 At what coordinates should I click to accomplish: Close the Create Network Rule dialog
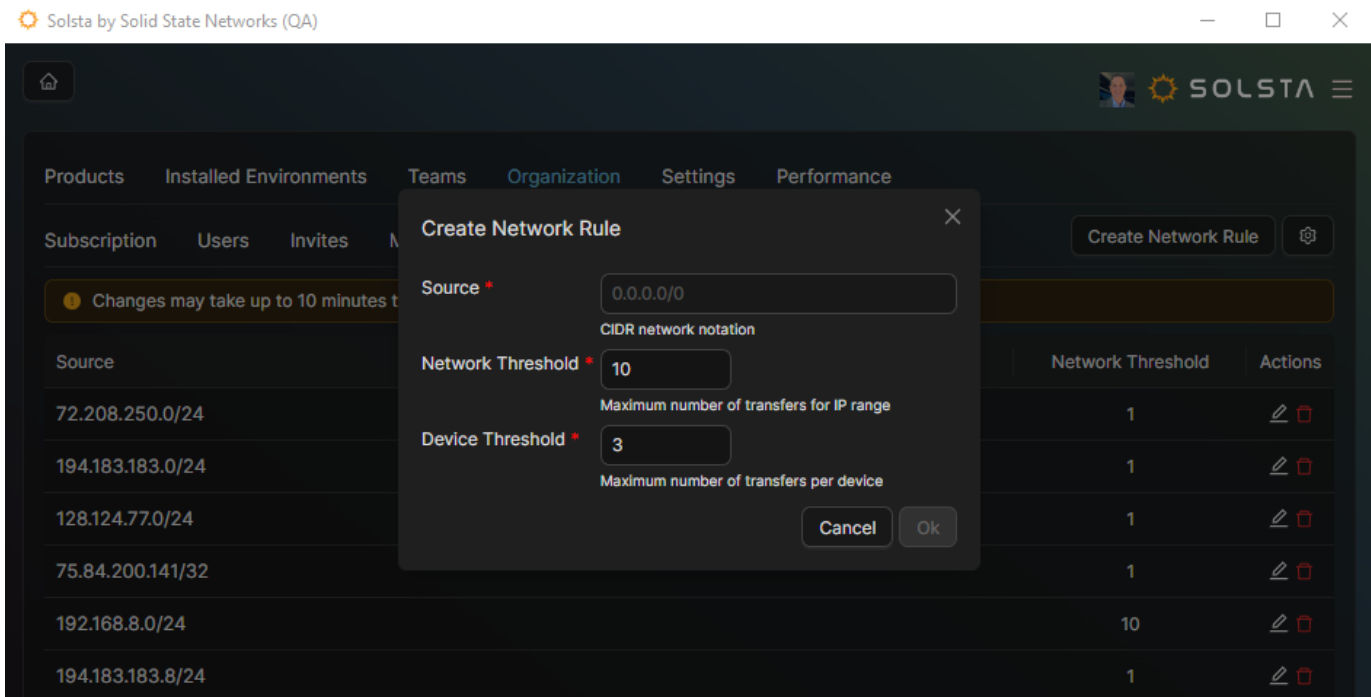[x=952, y=217]
